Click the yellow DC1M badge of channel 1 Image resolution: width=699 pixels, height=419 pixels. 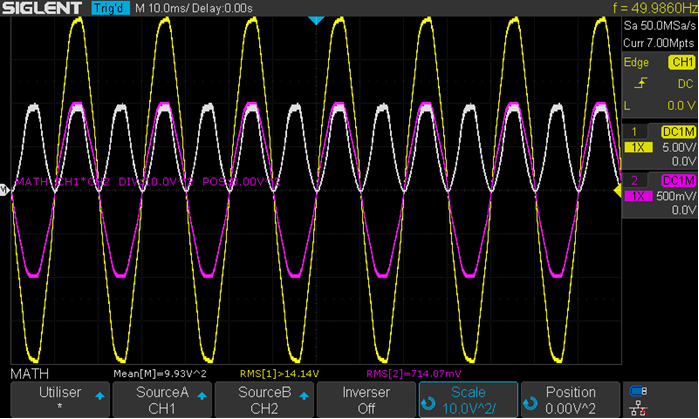pos(678,131)
